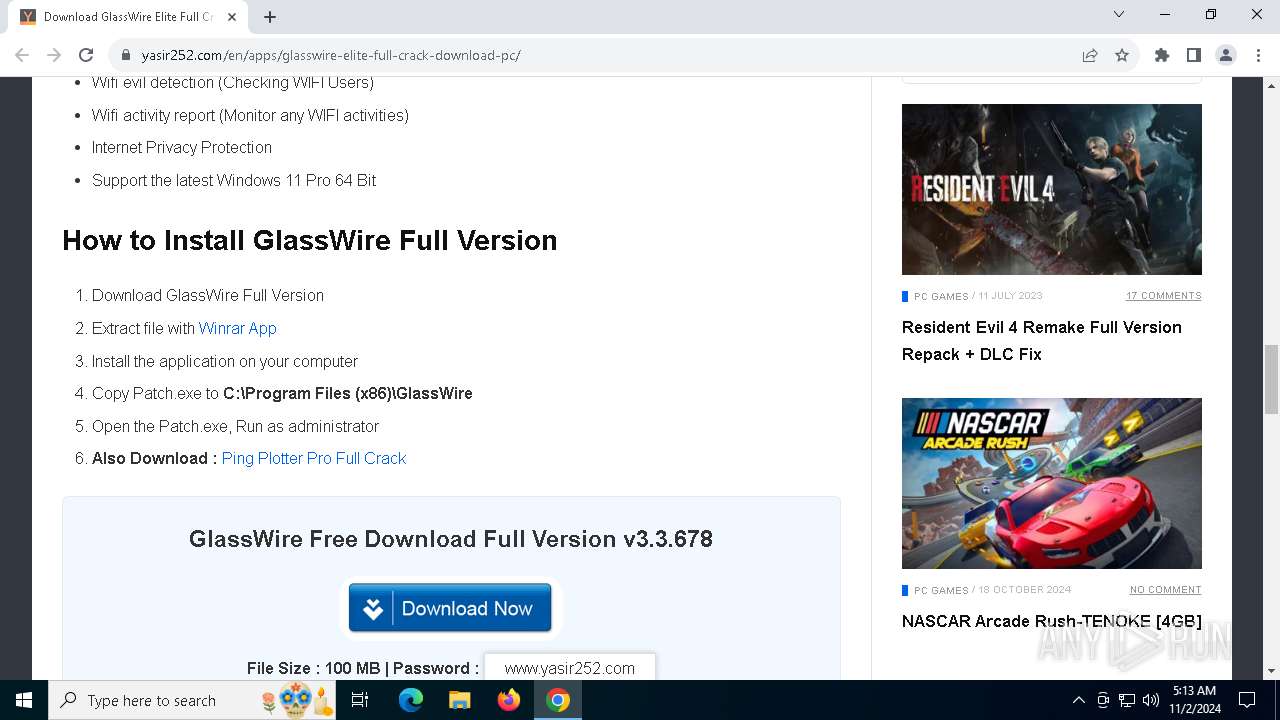Open the Resident Evil 4 Remake article title
Image resolution: width=1280 pixels, height=720 pixels.
(x=1042, y=341)
